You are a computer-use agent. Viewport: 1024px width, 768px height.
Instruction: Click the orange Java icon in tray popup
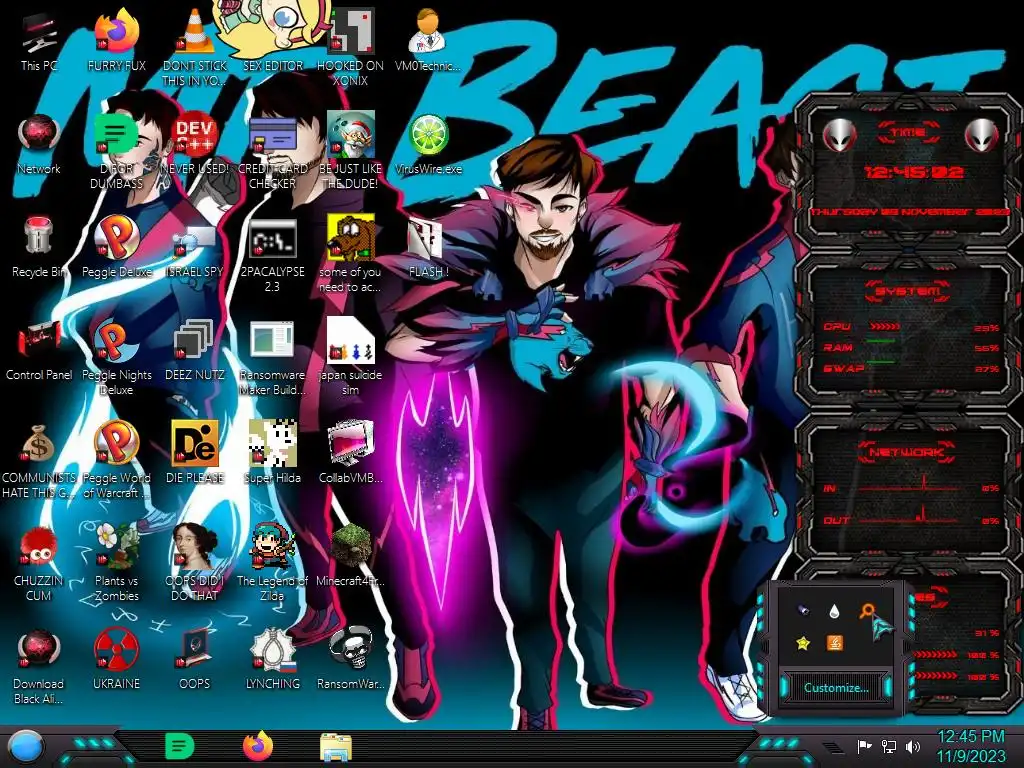835,643
